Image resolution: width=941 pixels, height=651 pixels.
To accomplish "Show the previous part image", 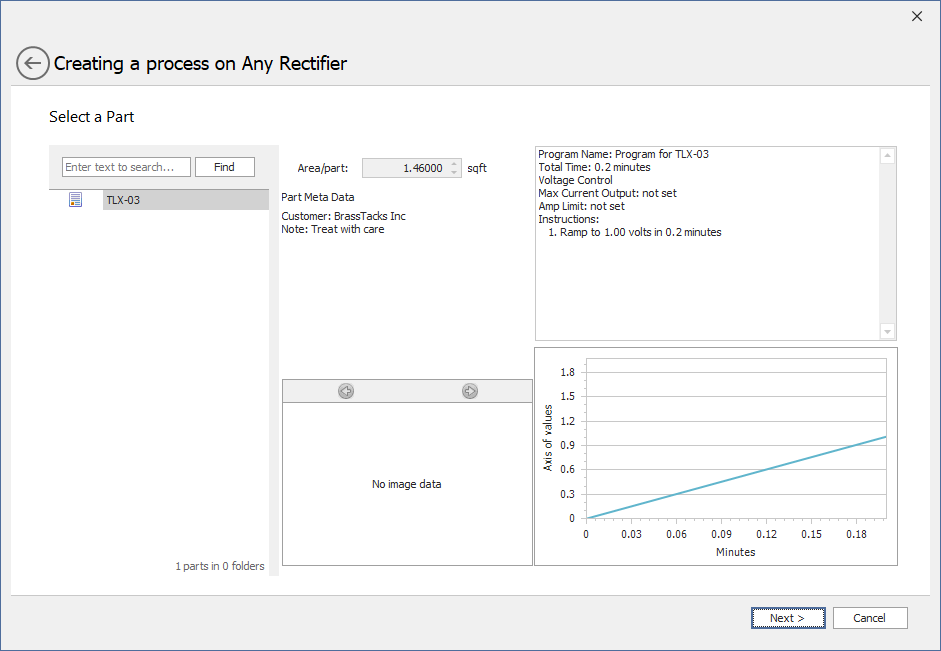I will (x=346, y=391).
